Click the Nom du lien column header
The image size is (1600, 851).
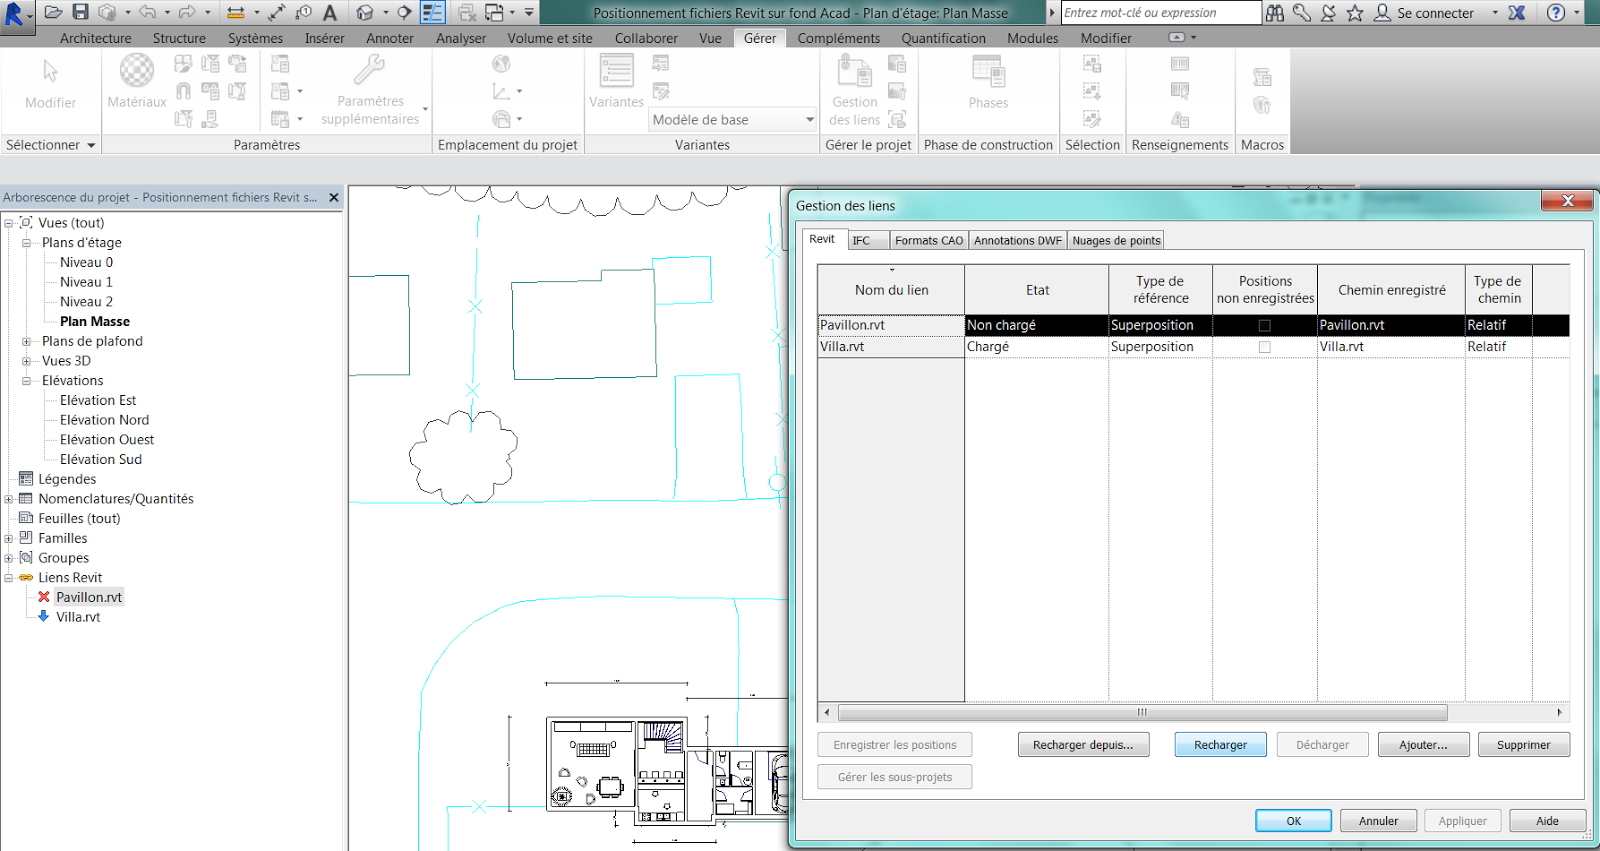click(891, 290)
